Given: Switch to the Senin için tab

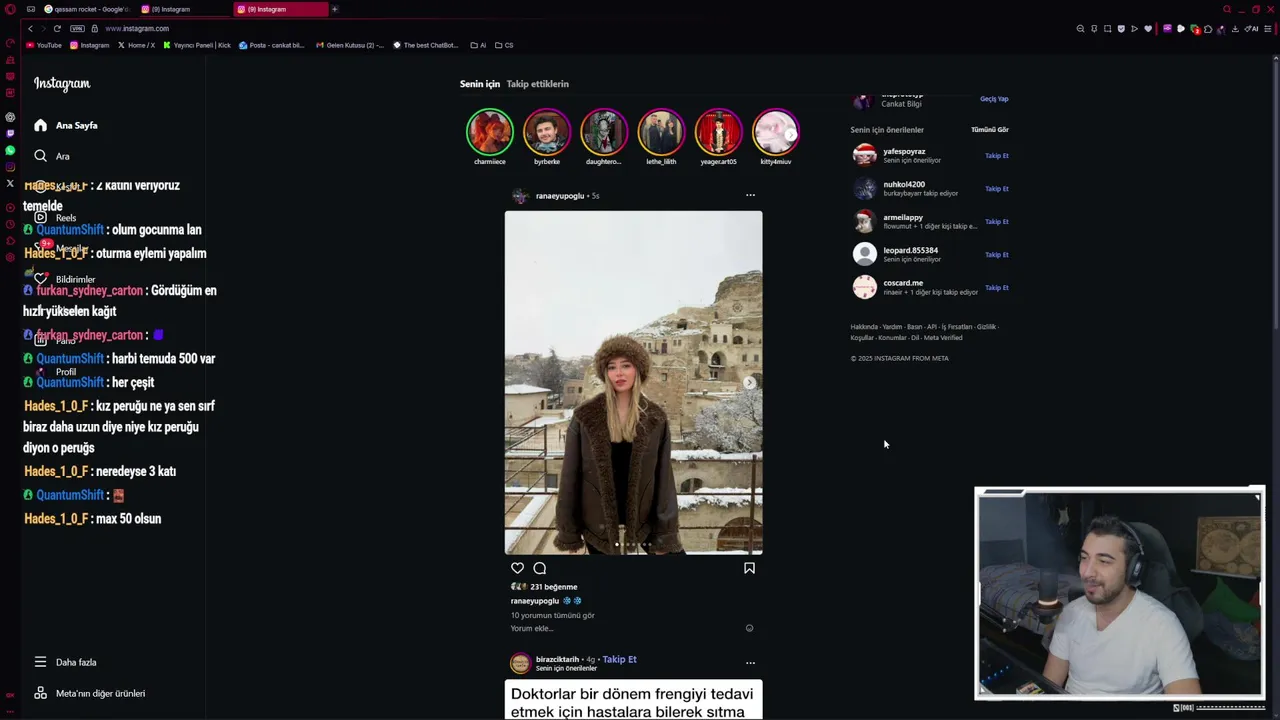Looking at the screenshot, I should click(x=479, y=84).
